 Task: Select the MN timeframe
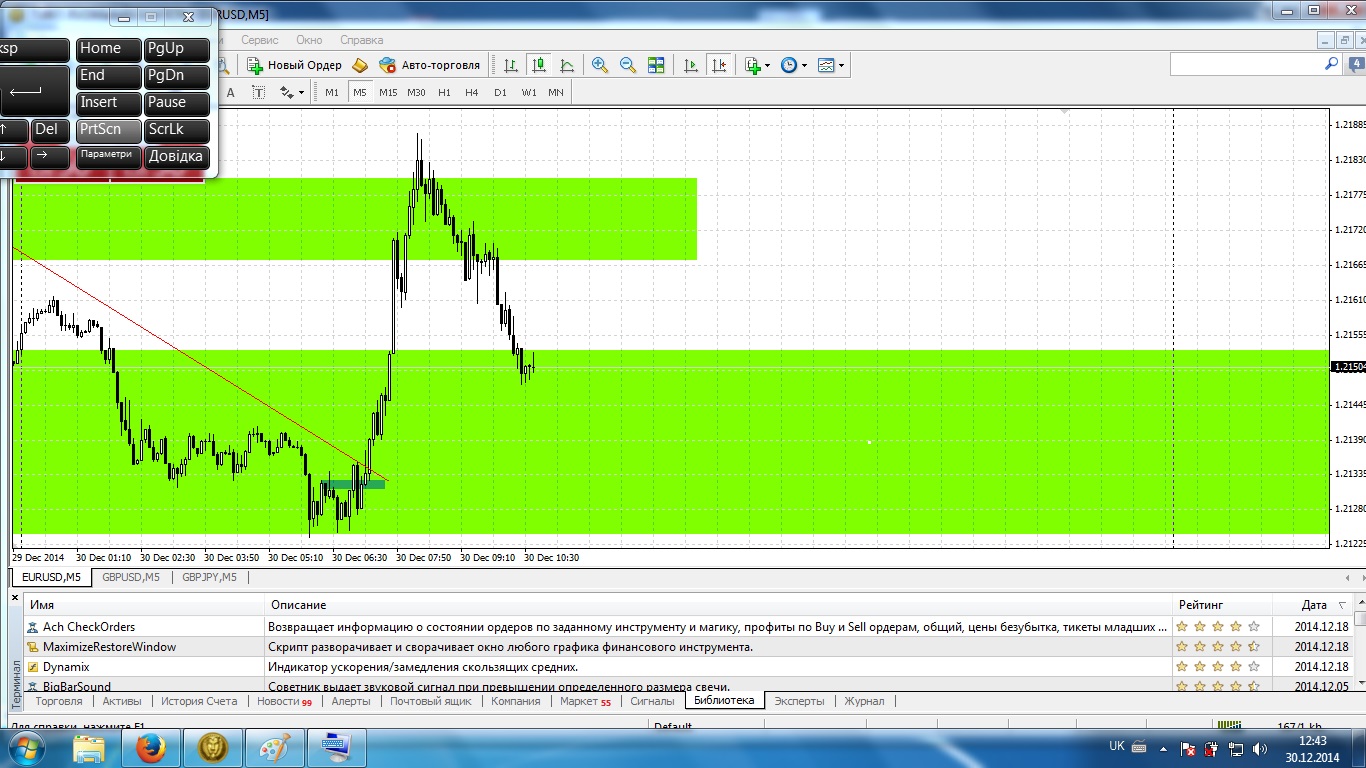pyautogui.click(x=556, y=92)
